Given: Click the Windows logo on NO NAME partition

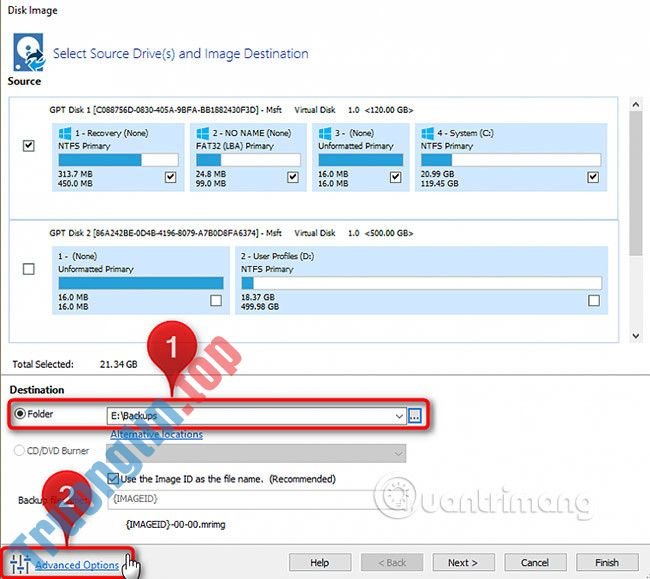Looking at the screenshot, I should (x=202, y=133).
